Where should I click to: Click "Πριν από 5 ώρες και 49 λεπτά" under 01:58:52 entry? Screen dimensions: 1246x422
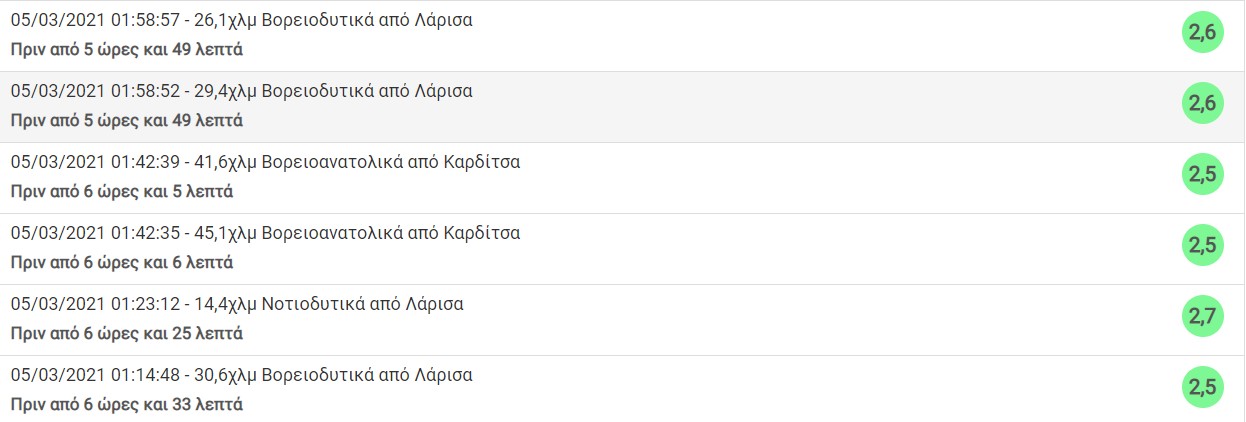[x=127, y=120]
